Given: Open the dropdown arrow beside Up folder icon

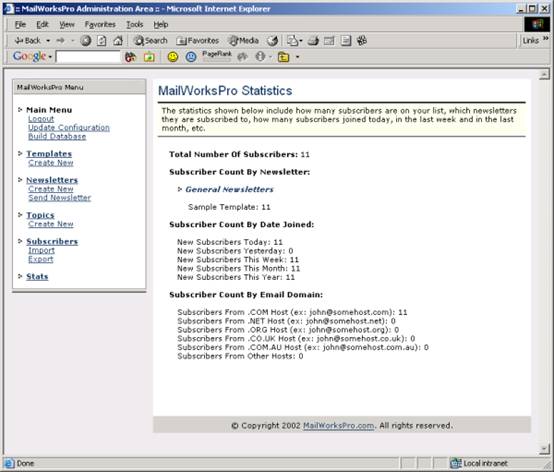Looking at the screenshot, I should point(297,57).
